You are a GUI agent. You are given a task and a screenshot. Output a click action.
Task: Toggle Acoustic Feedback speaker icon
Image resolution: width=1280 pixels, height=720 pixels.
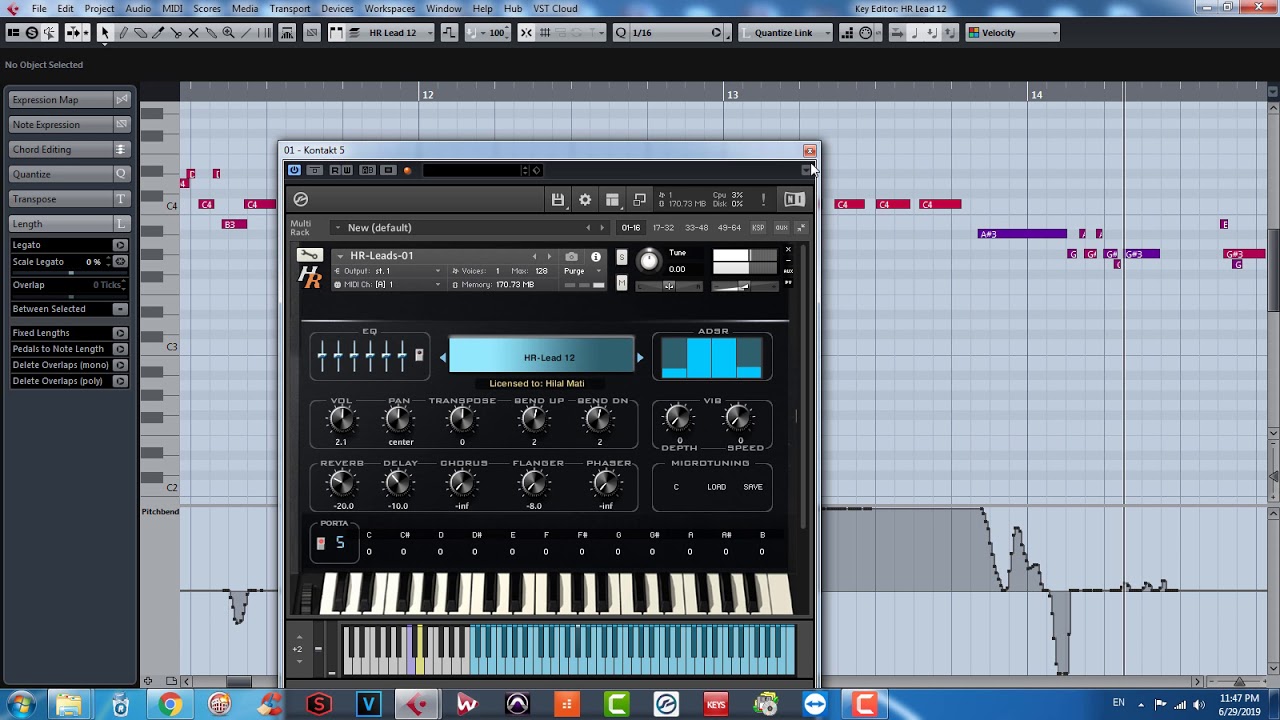pyautogui.click(x=50, y=33)
